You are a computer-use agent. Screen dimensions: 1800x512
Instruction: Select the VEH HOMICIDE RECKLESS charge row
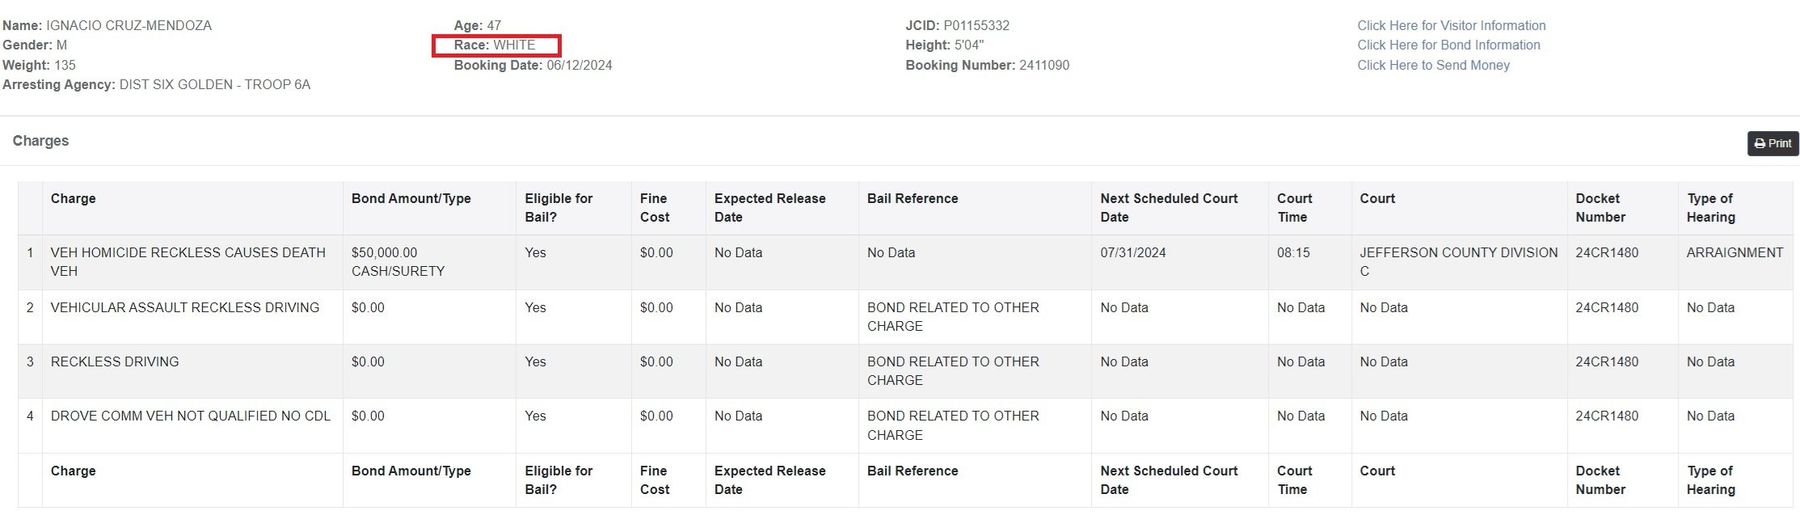tap(905, 262)
